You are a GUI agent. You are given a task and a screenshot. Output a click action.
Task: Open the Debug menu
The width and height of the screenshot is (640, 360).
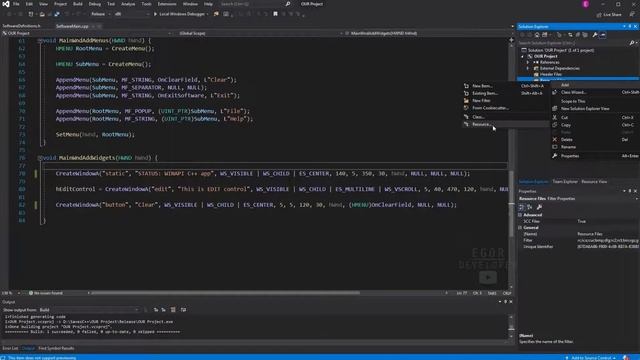[95, 4]
